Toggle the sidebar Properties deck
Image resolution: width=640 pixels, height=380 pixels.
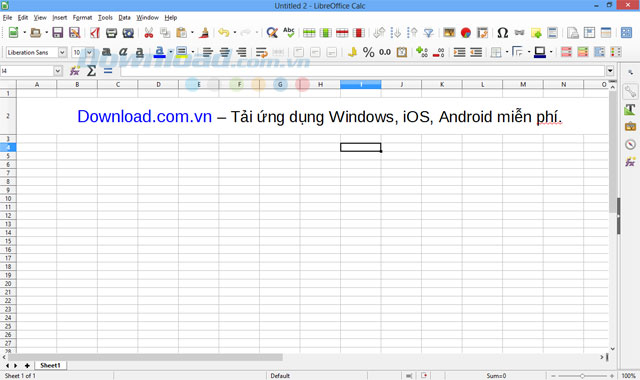(630, 92)
